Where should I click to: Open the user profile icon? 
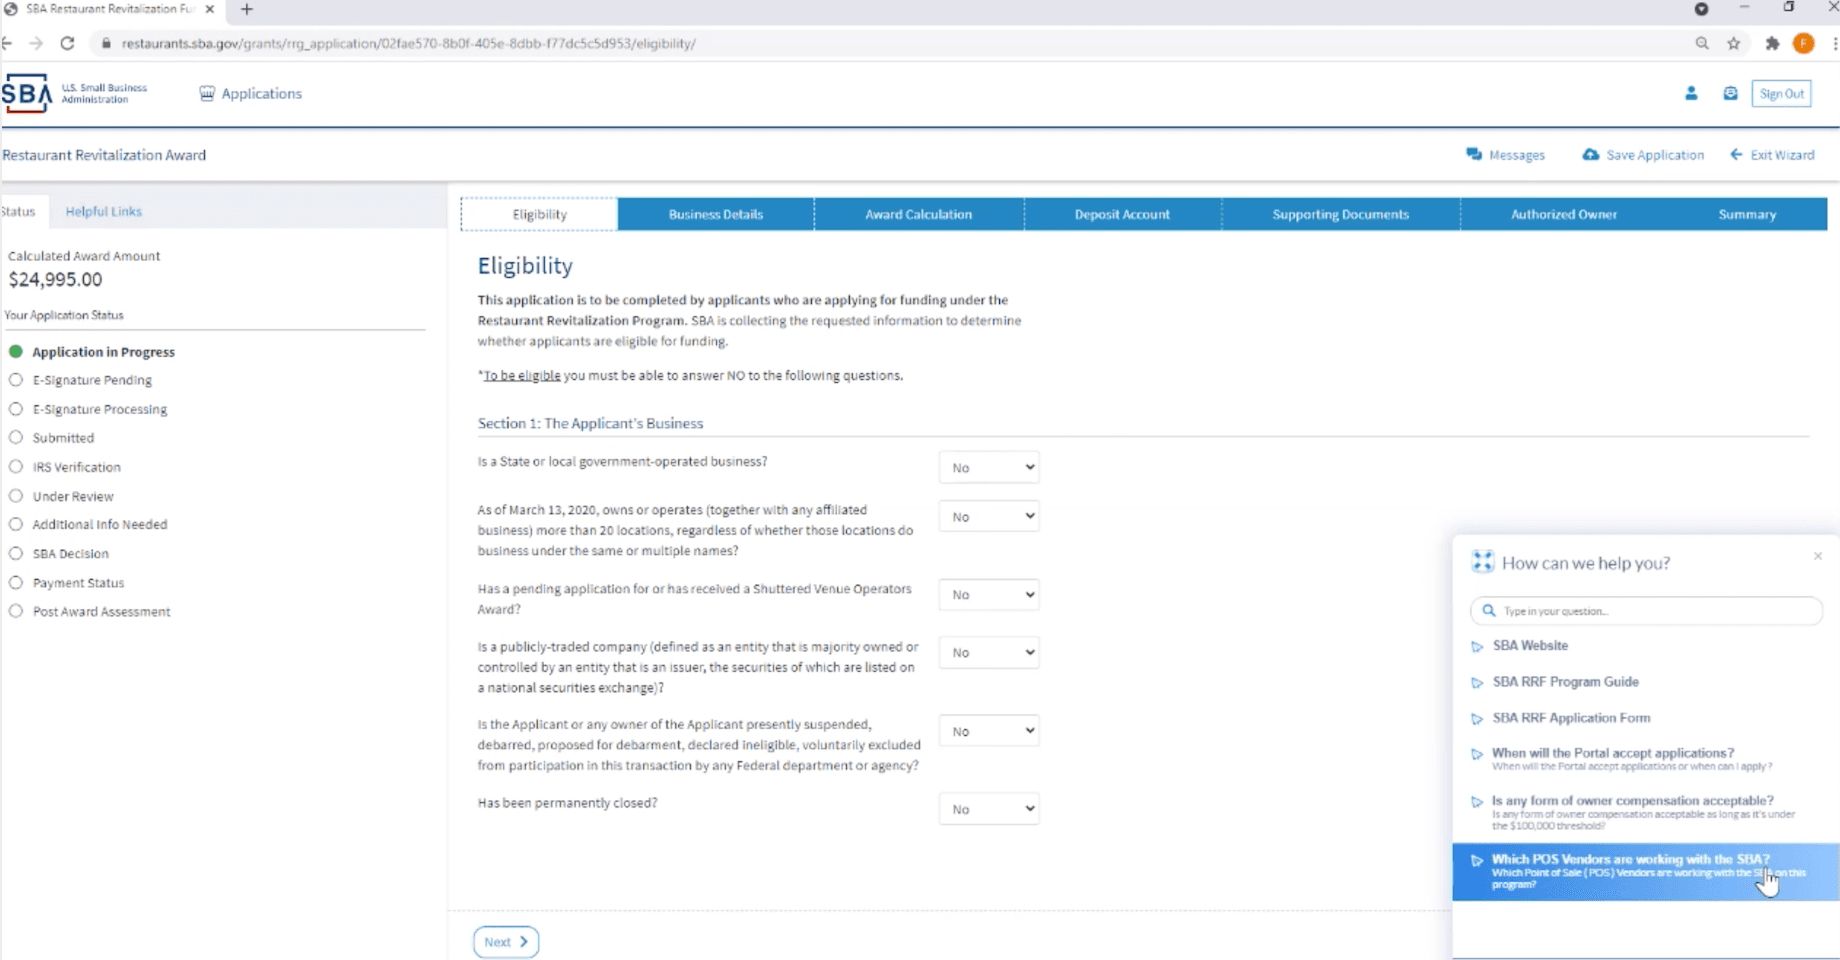pyautogui.click(x=1691, y=93)
